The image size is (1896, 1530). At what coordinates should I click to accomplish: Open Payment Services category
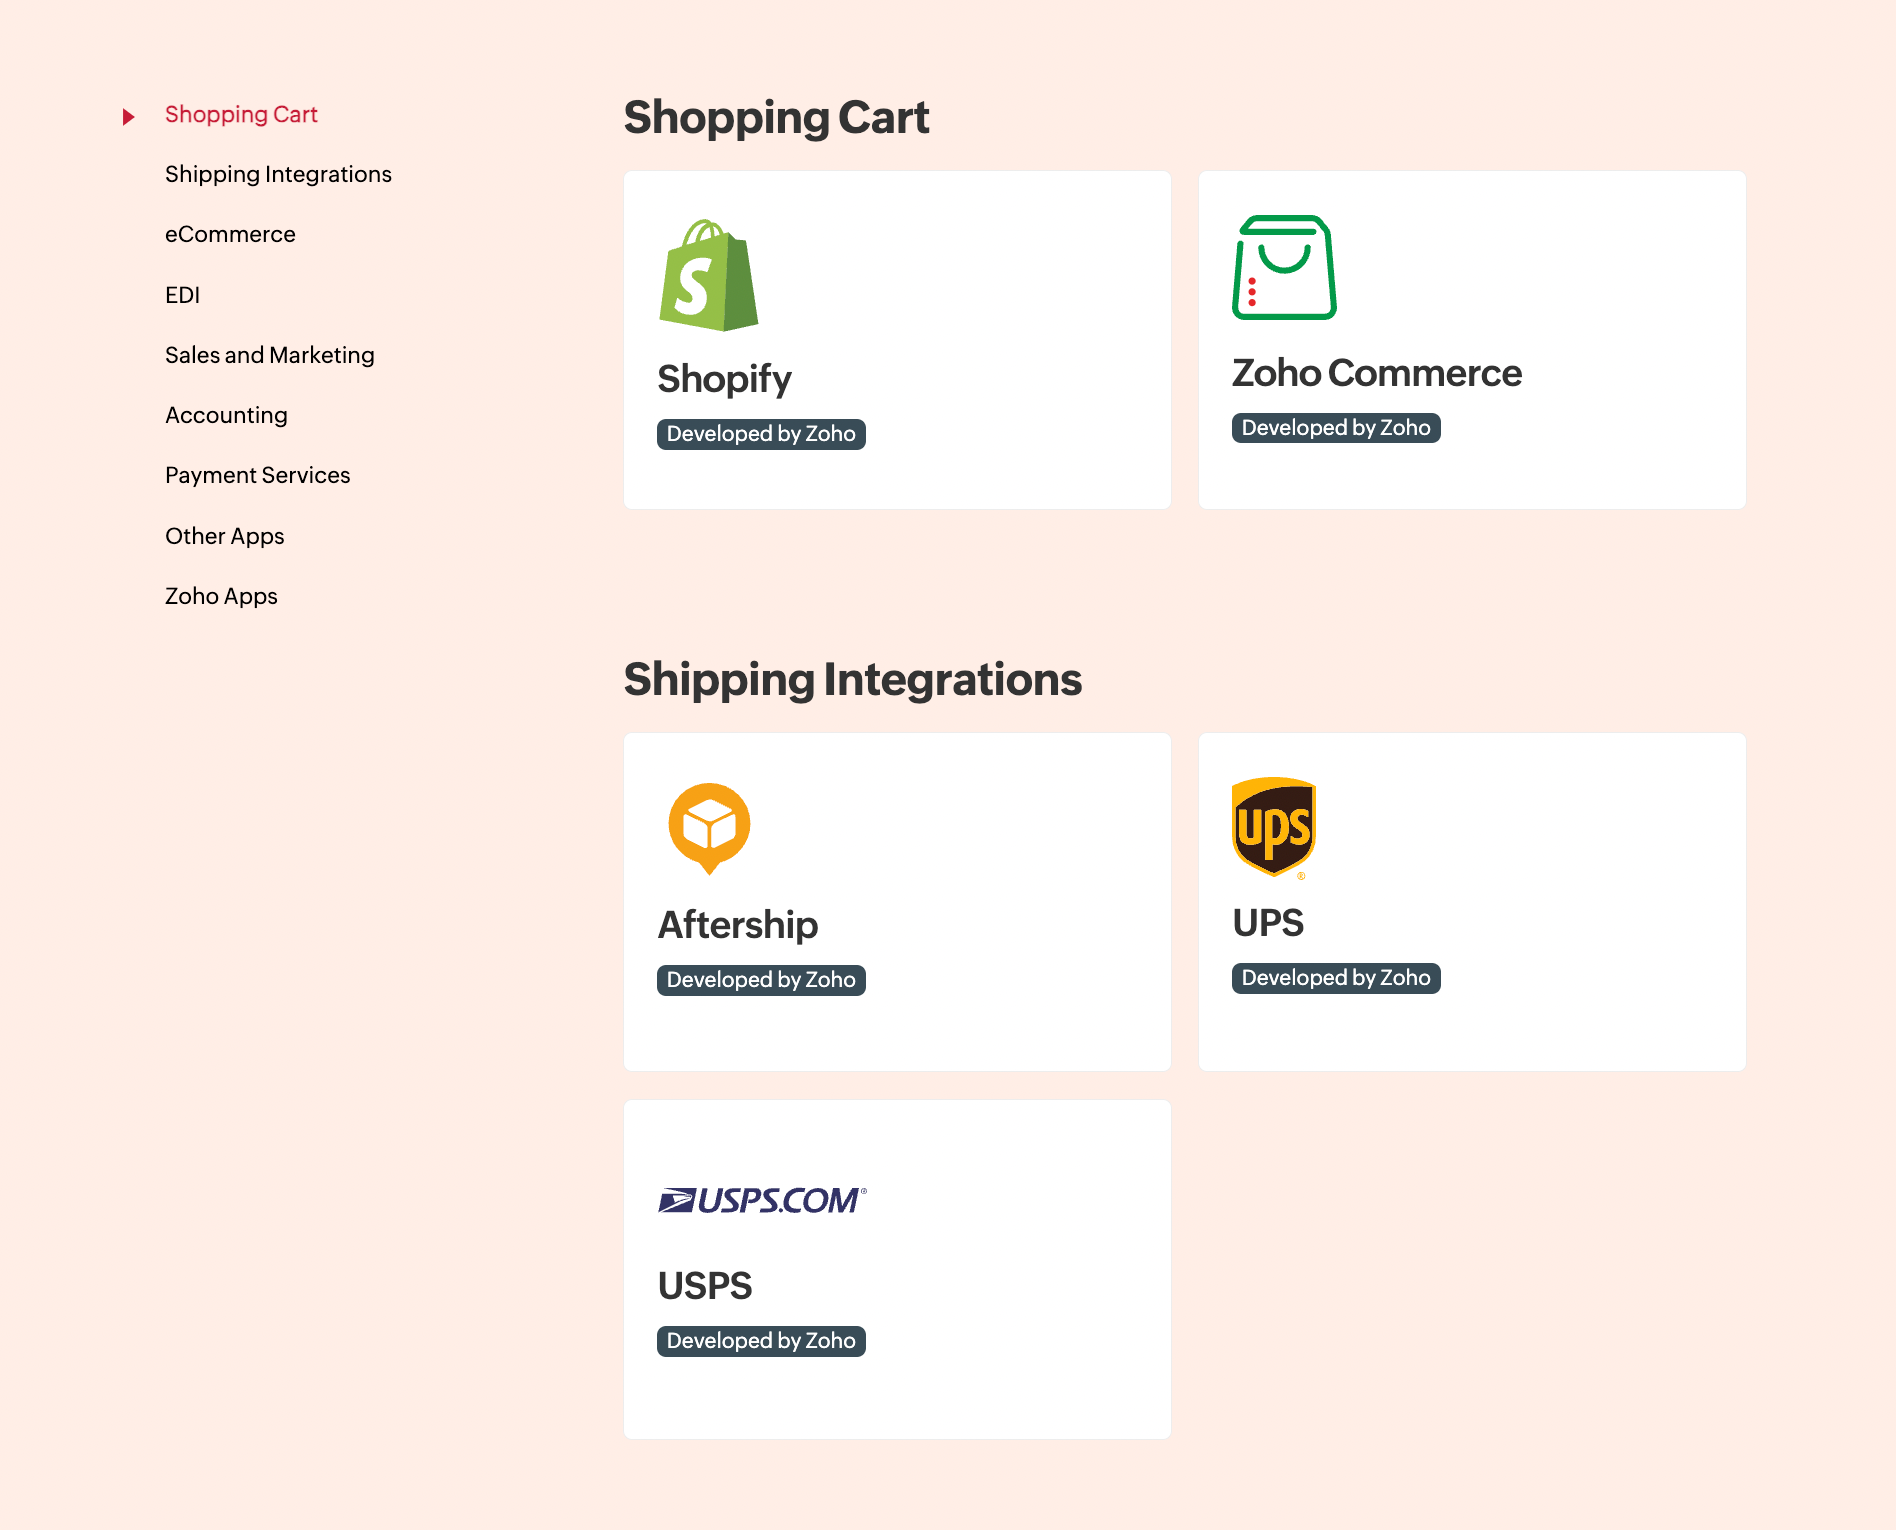[x=258, y=475]
